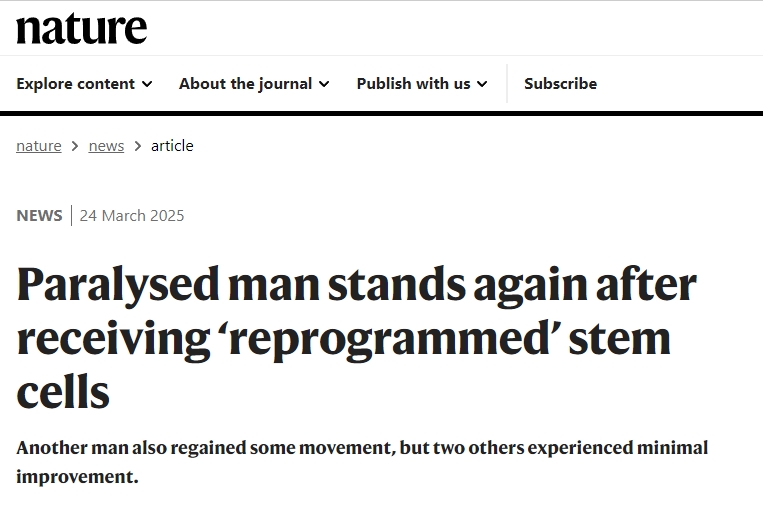This screenshot has width=763, height=506.
Task: Select the About the journal menu text
Action: [x=245, y=84]
